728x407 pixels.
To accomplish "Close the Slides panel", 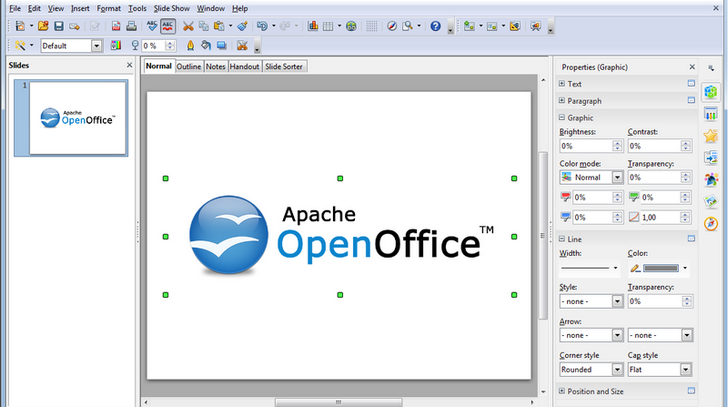I will click(x=130, y=65).
